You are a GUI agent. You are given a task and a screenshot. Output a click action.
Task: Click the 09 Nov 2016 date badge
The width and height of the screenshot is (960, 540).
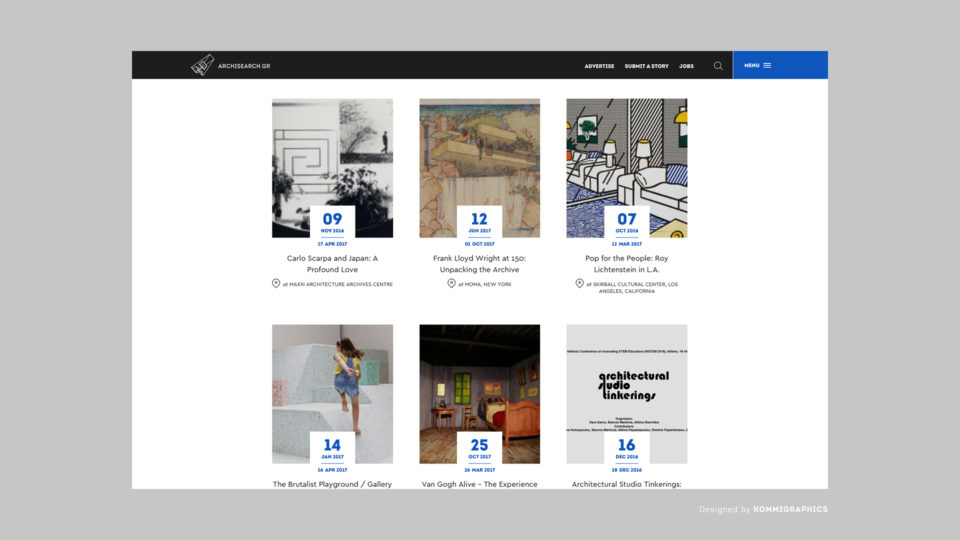[x=332, y=223]
